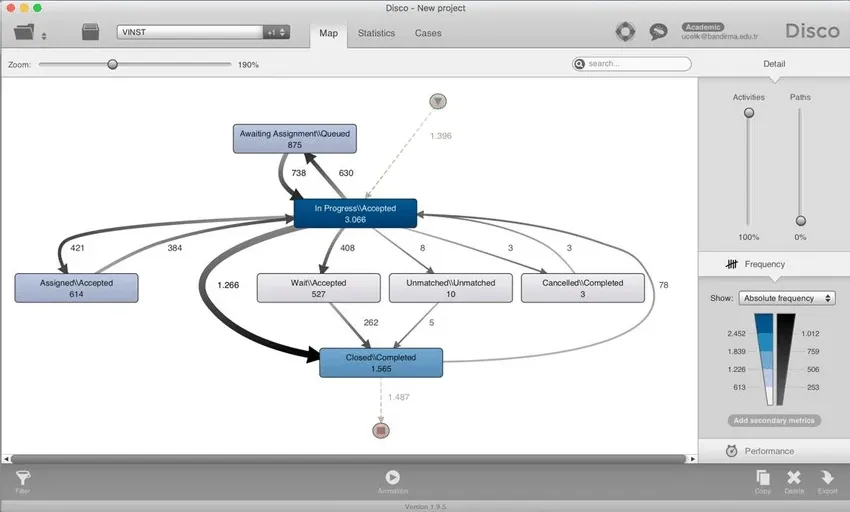Click the Export arrow icon

click(x=827, y=479)
